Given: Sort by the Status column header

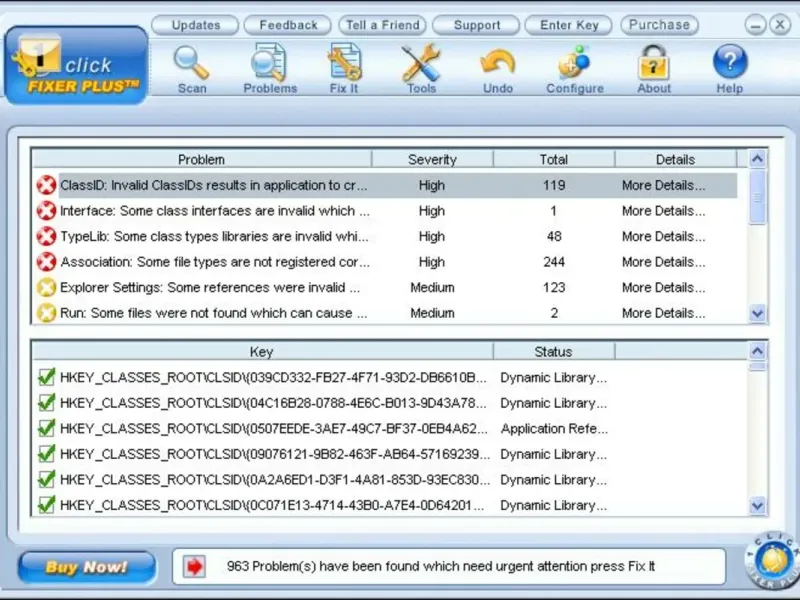Looking at the screenshot, I should coord(554,352).
